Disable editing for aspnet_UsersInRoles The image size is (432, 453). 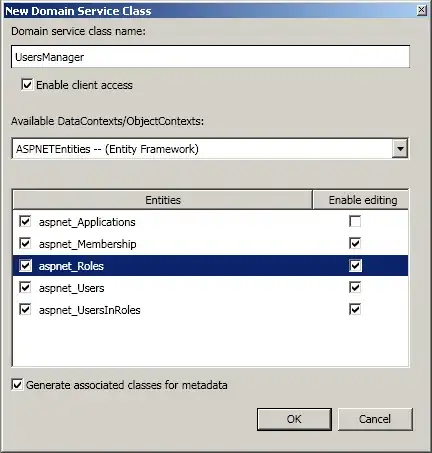tap(355, 309)
